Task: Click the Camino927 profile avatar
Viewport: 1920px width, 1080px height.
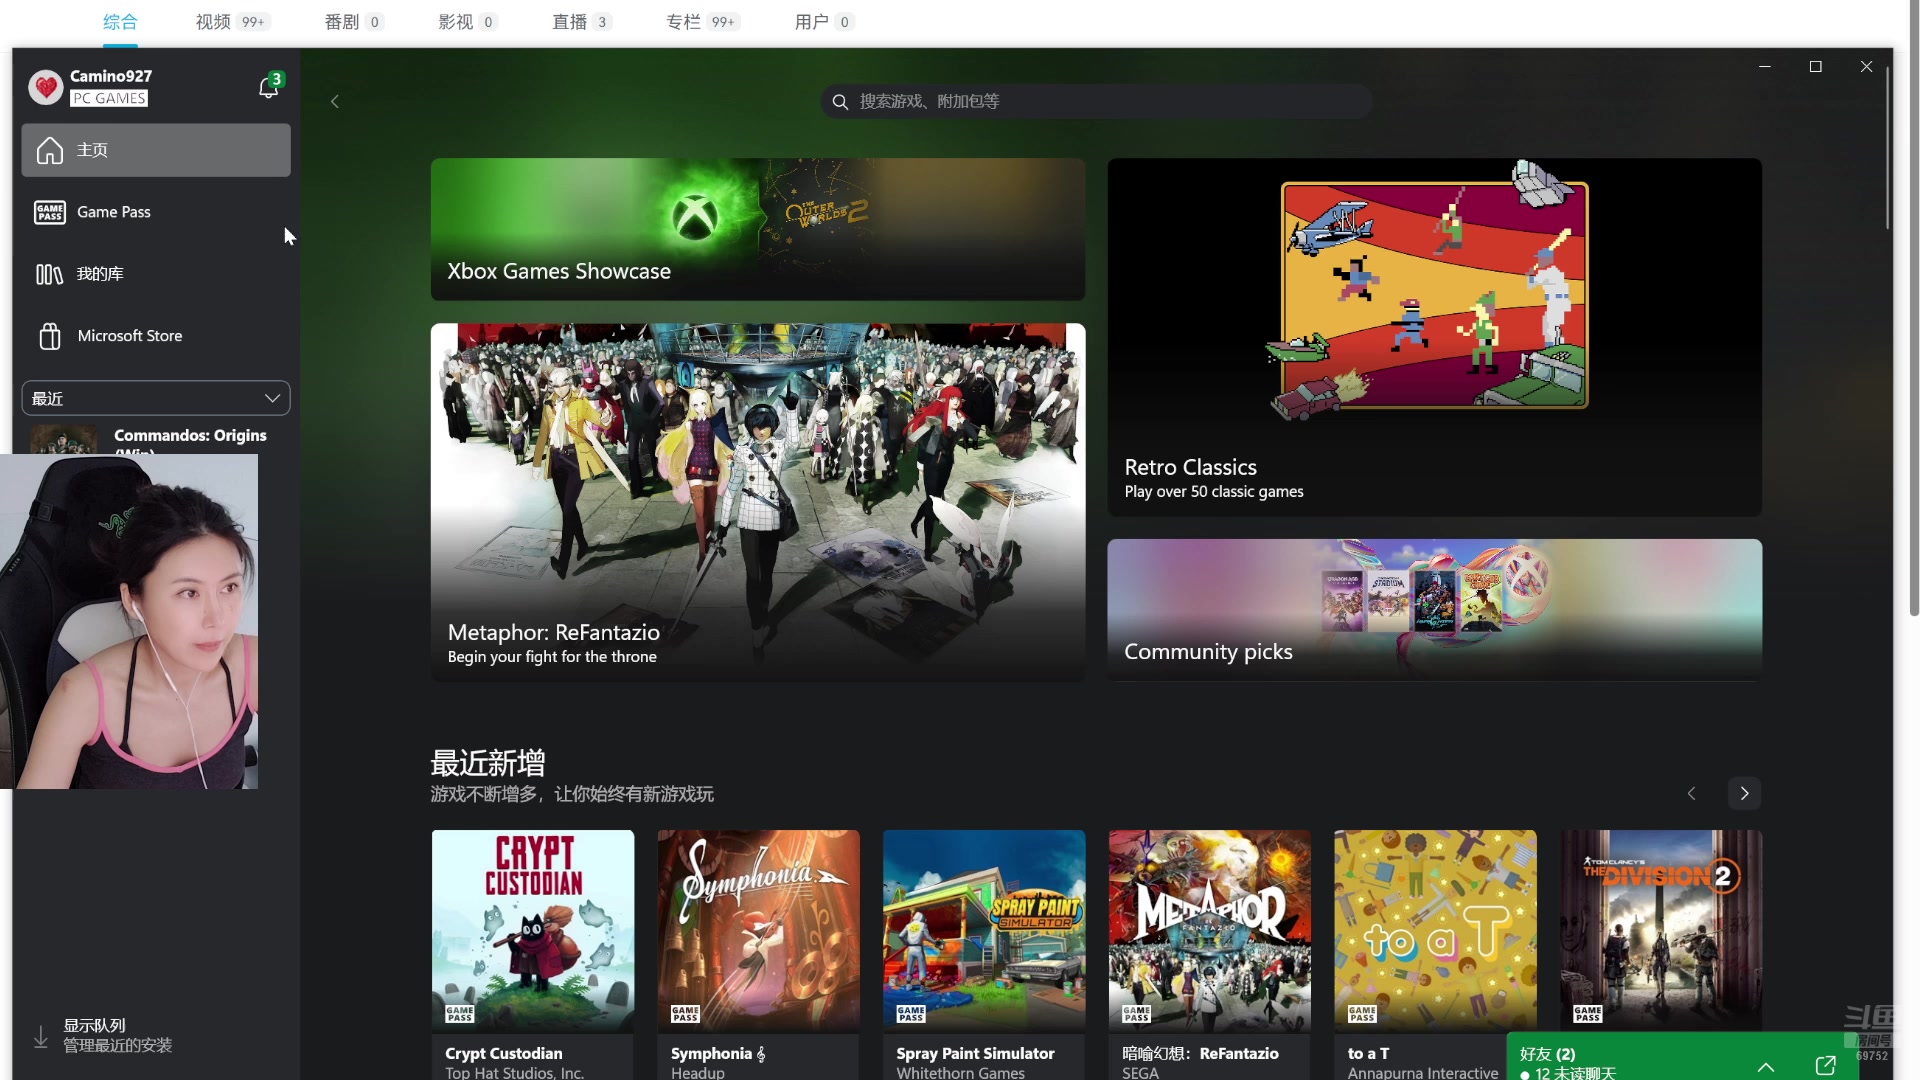Action: [45, 87]
